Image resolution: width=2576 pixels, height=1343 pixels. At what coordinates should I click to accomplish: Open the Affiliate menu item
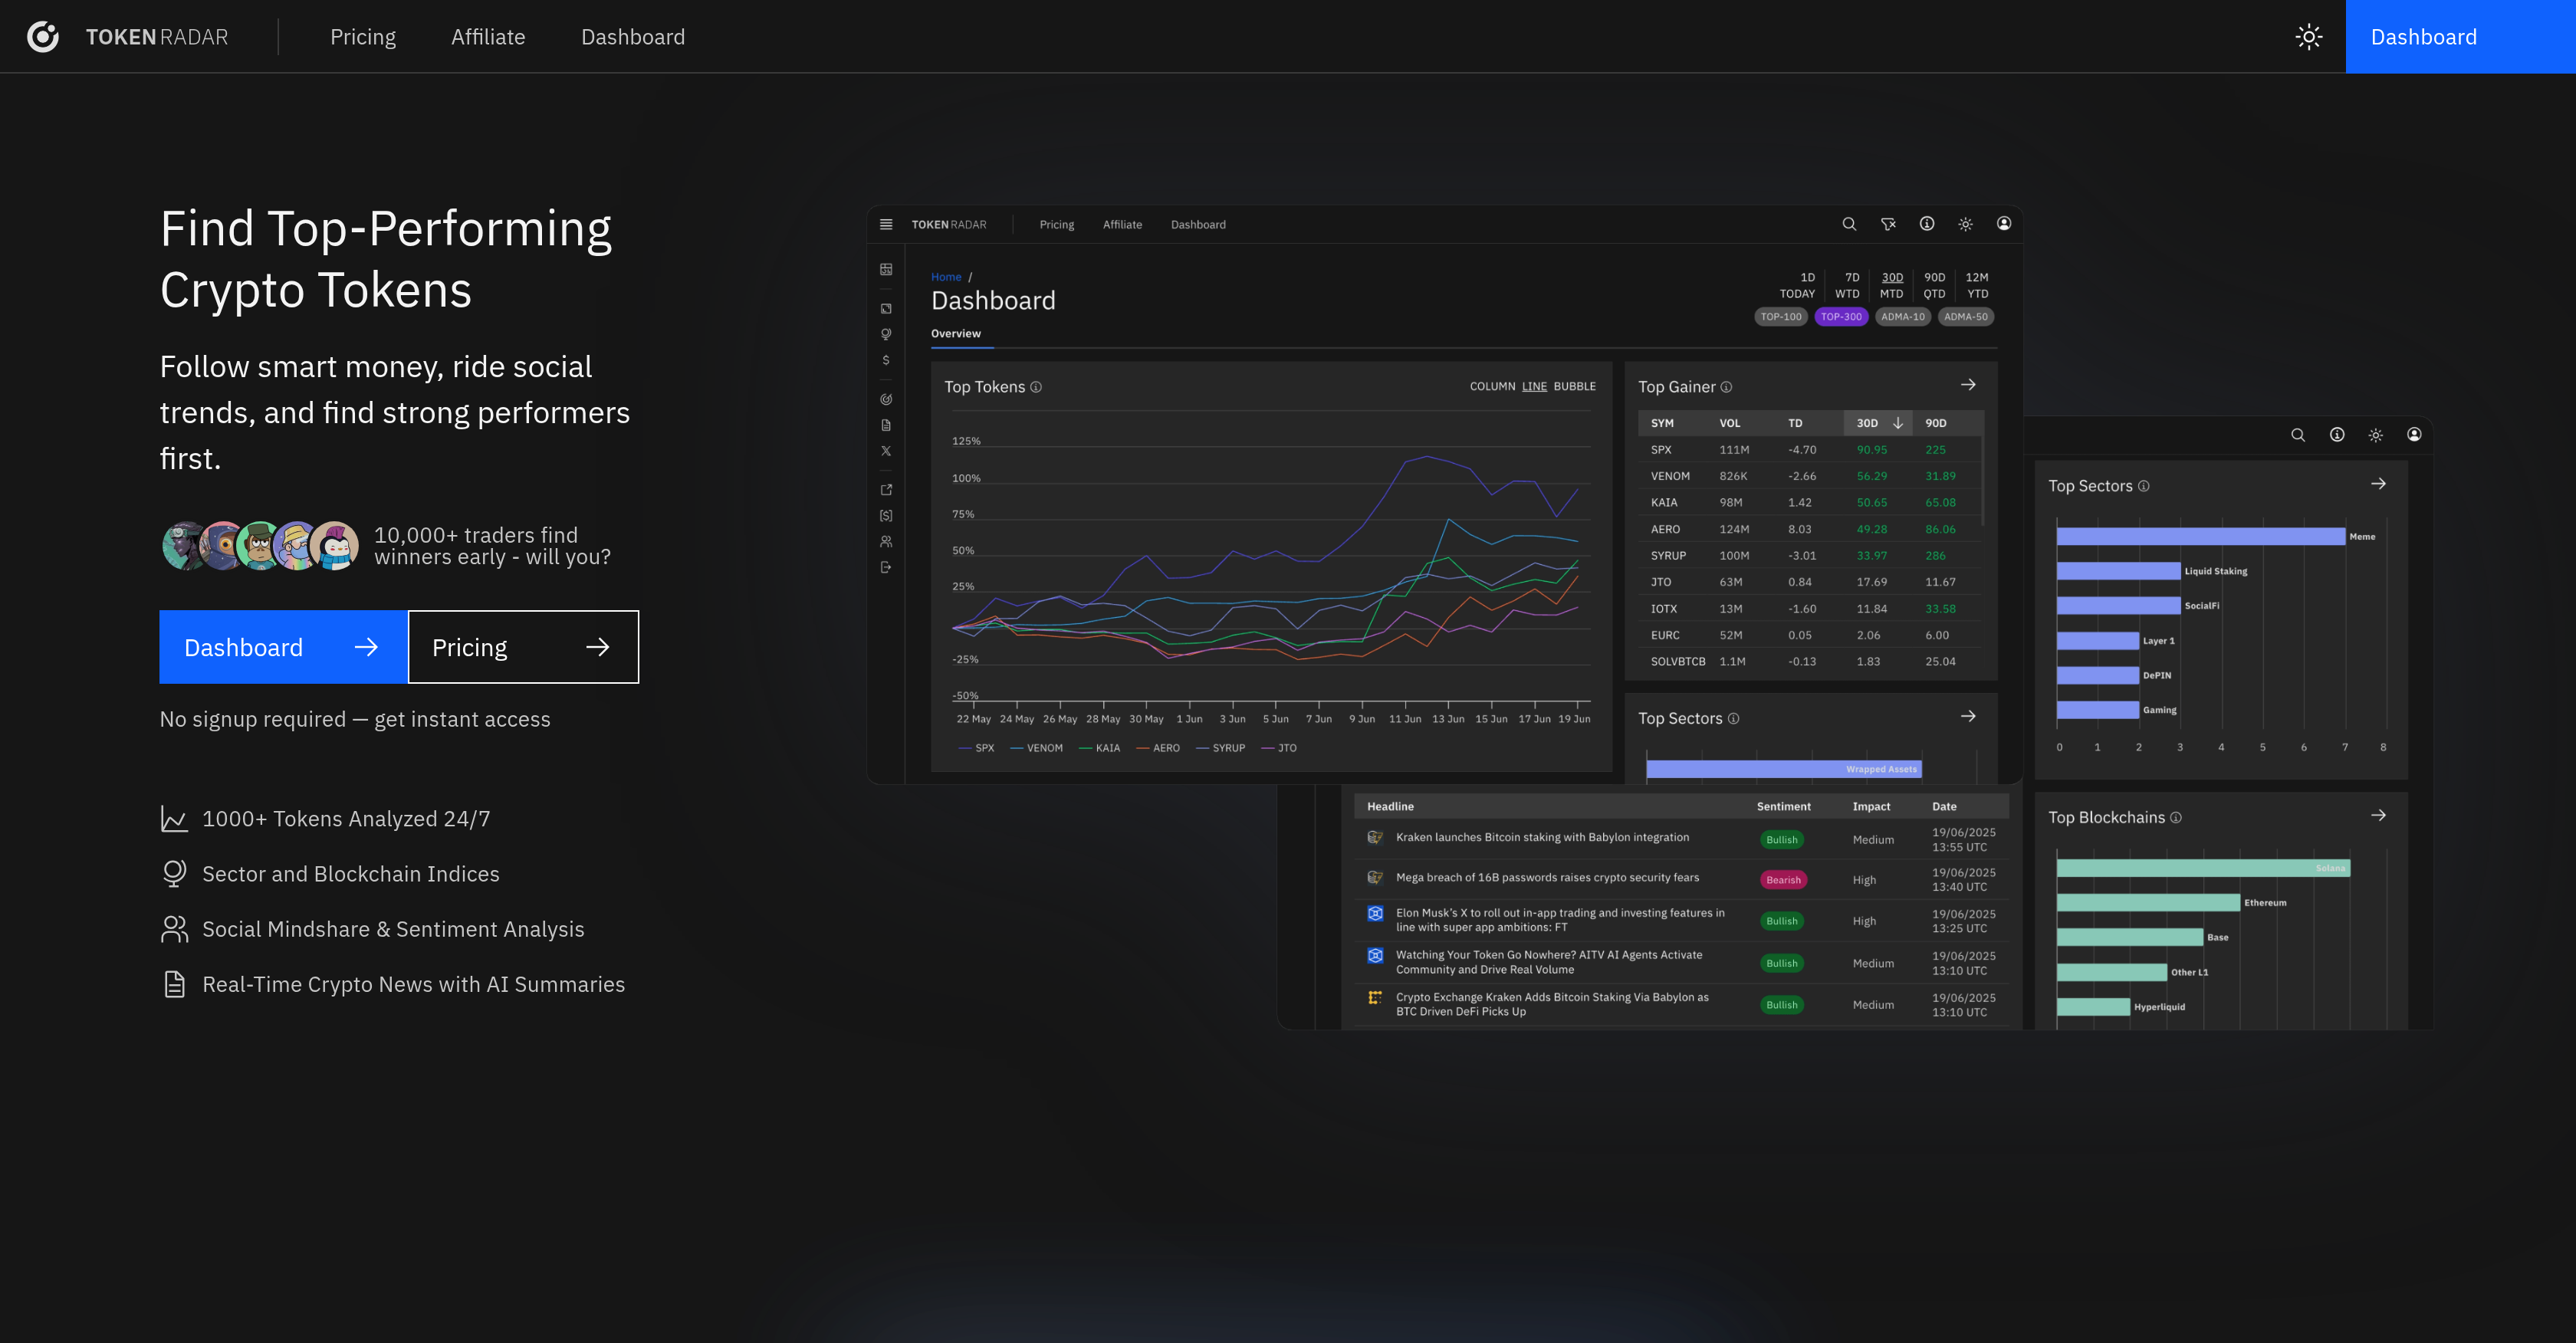(x=488, y=36)
